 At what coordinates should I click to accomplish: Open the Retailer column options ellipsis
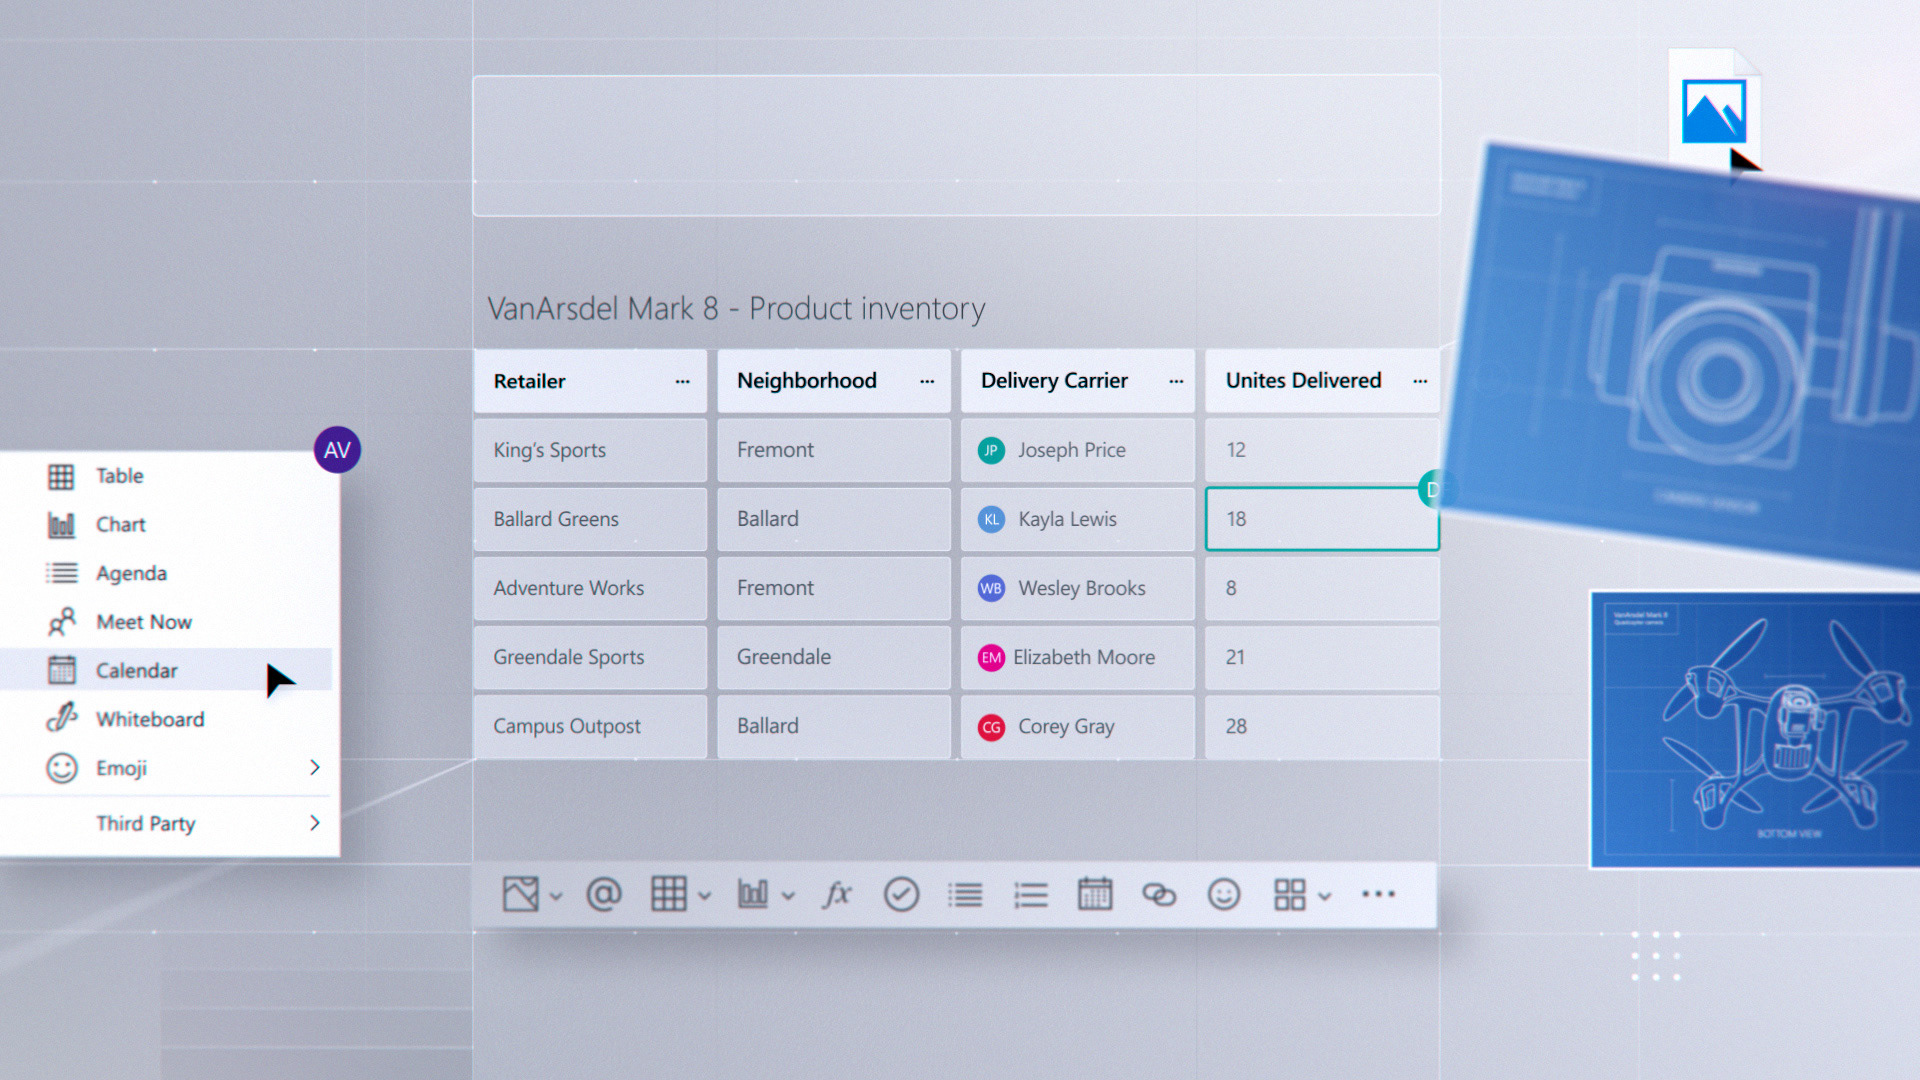[682, 381]
